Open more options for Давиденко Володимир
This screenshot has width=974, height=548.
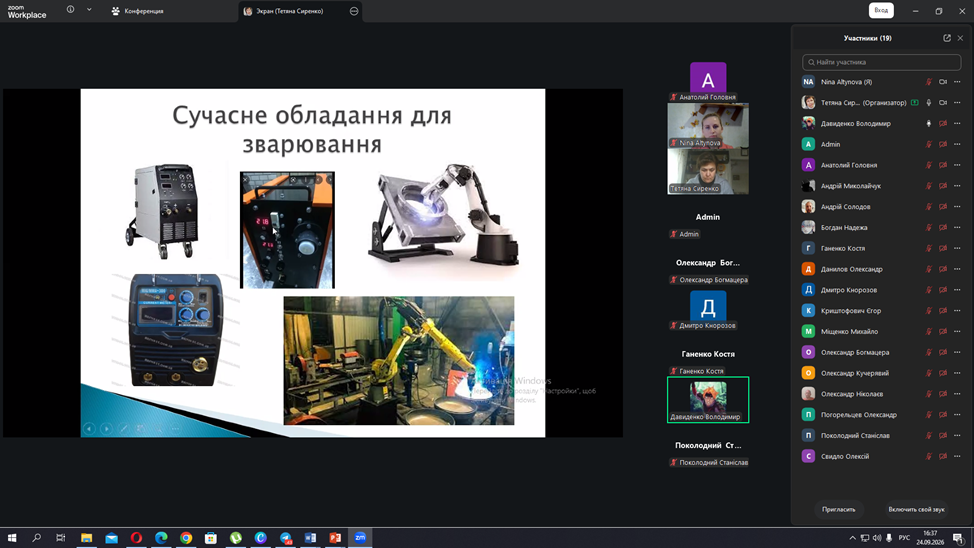[957, 124]
